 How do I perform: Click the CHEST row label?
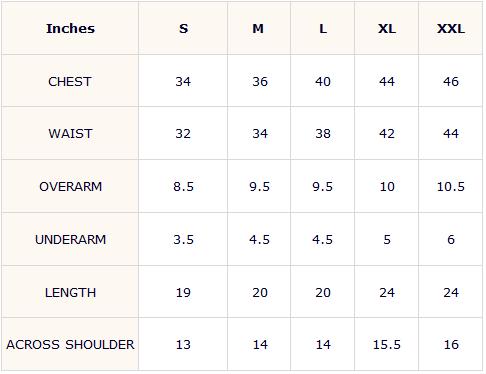coord(70,81)
